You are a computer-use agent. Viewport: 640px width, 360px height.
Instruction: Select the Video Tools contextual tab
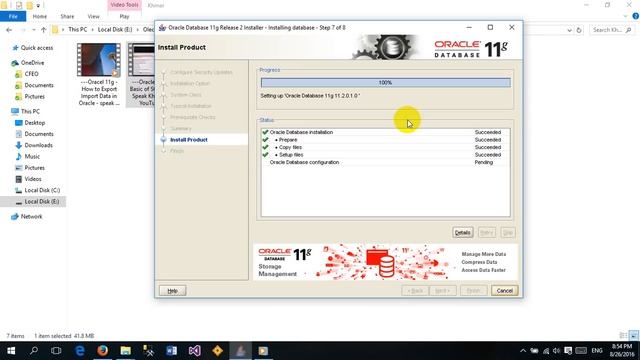(124, 5)
